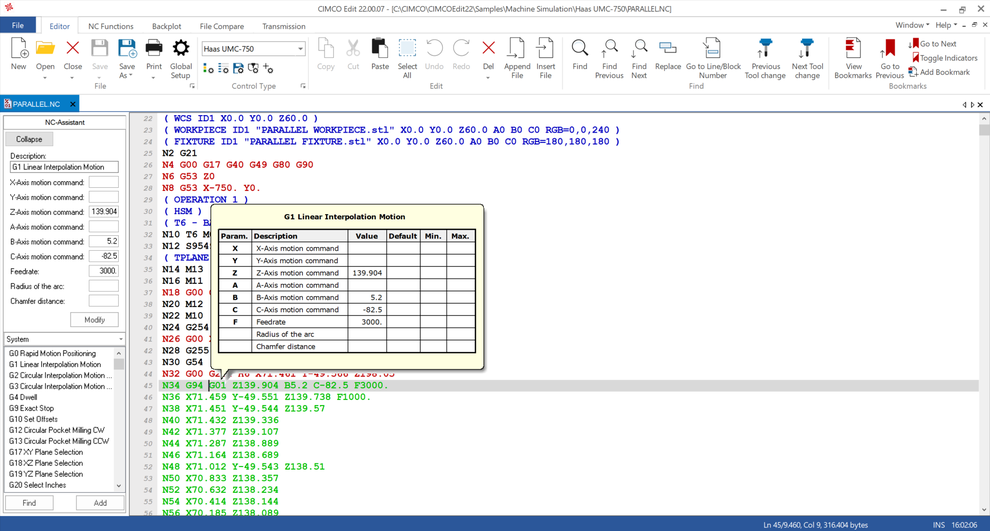Click the Ln 45/9,460 status text
The height and width of the screenshot is (531, 990).
point(816,525)
